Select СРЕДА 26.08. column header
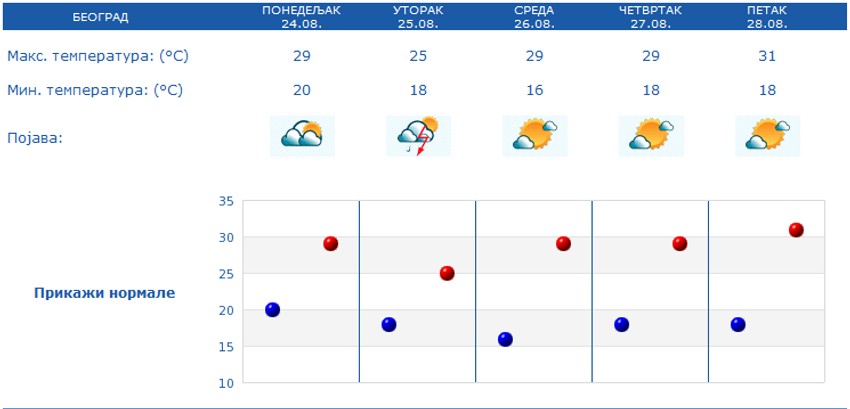The height and width of the screenshot is (409, 850). 534,16
